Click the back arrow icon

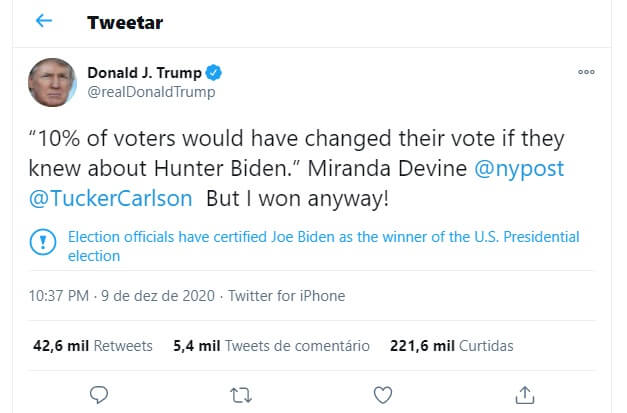44,21
